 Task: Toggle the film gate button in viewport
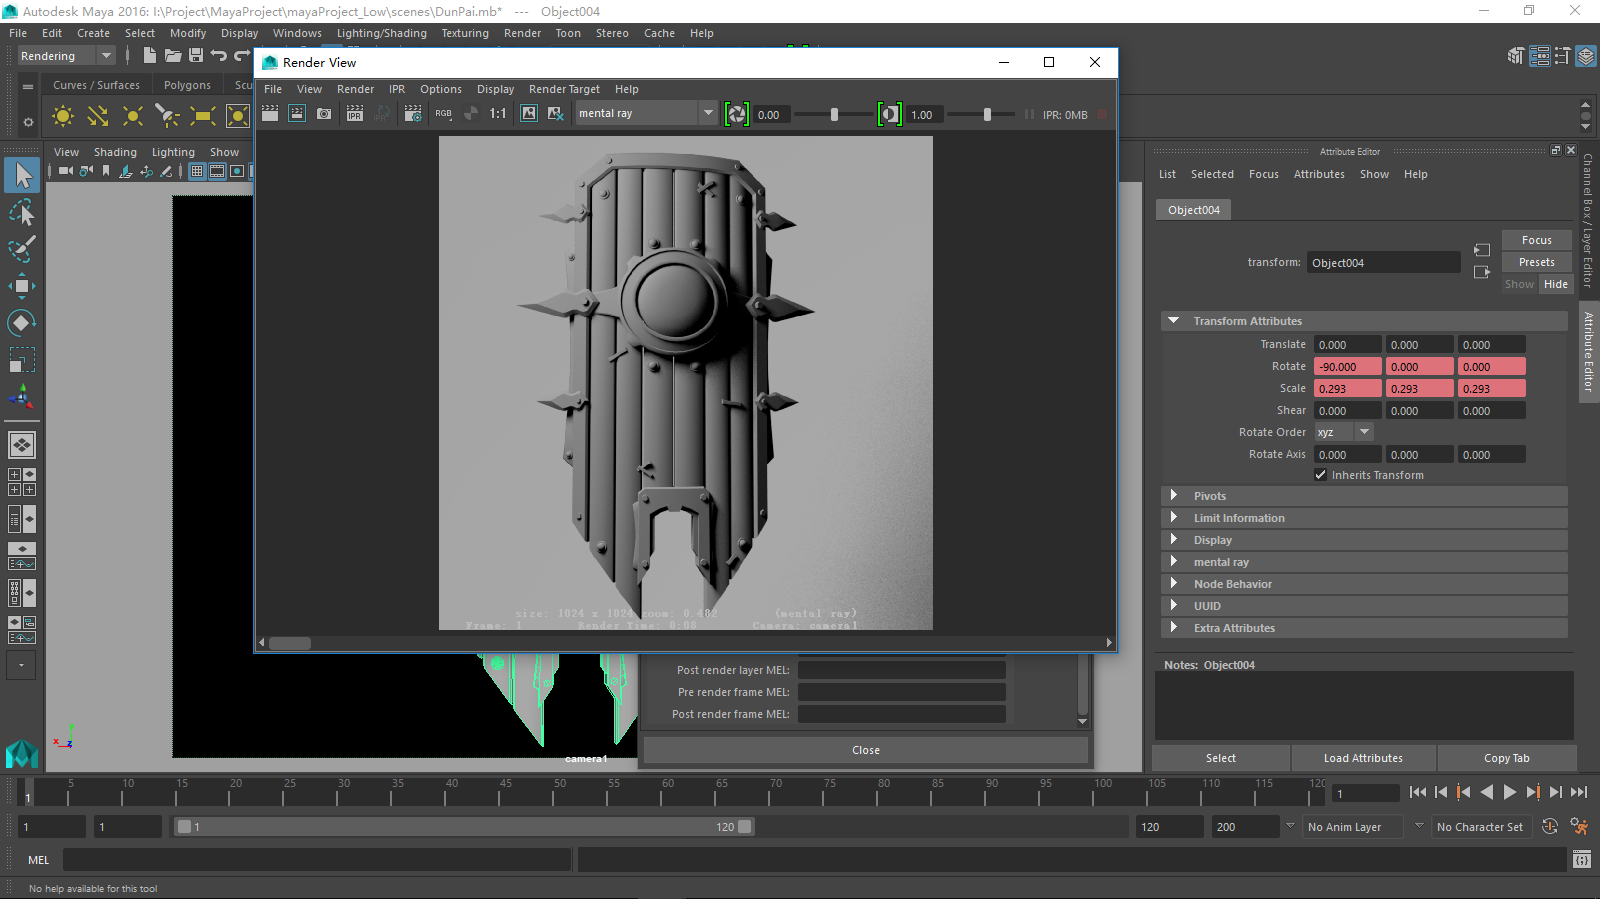tap(217, 171)
